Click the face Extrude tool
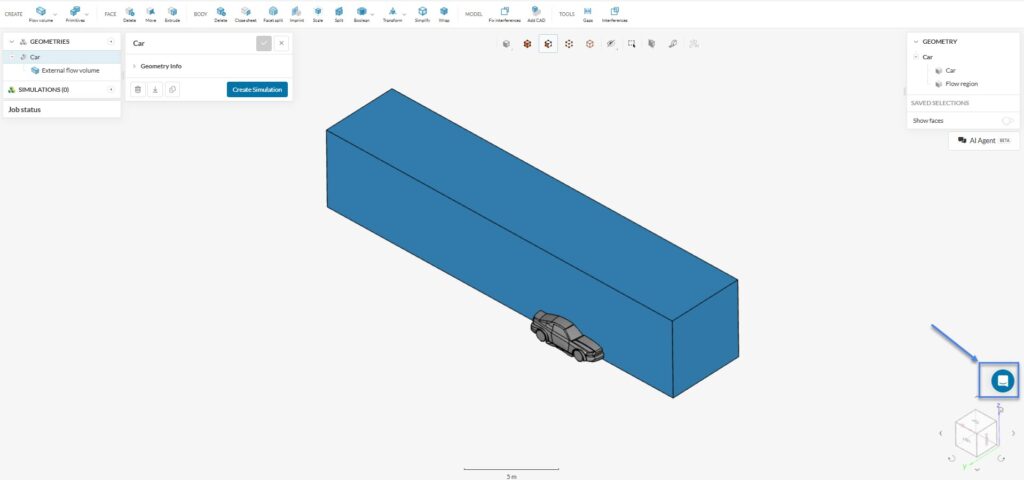1024x480 pixels. tap(172, 14)
